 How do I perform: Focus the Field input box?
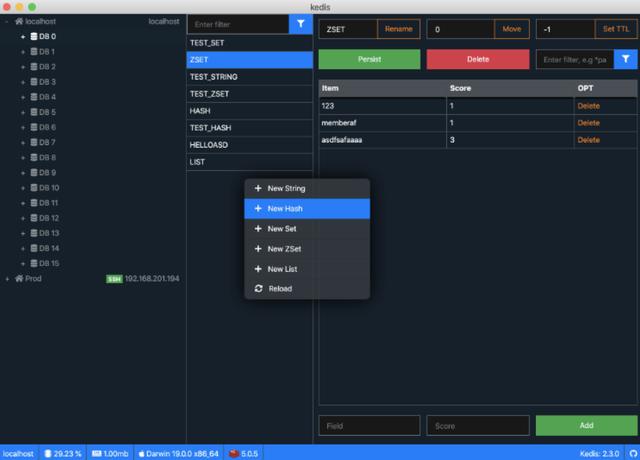(x=369, y=426)
